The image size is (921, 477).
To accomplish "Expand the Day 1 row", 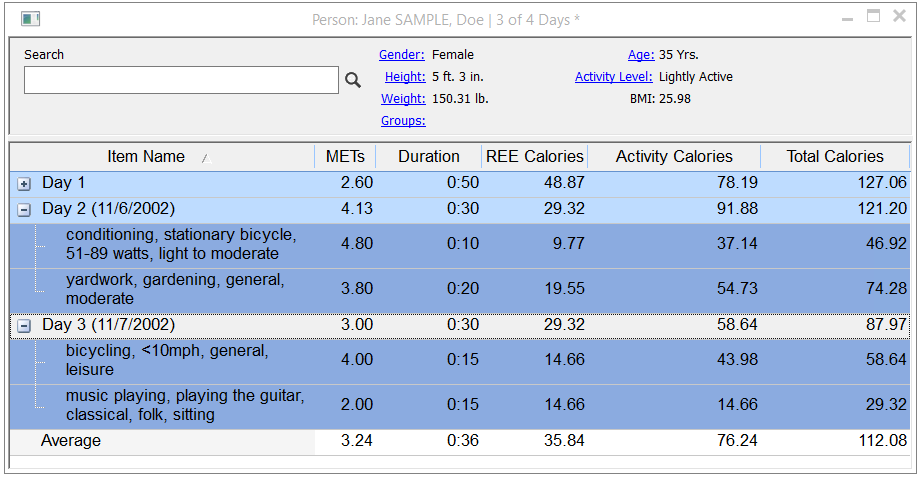I will [x=24, y=184].
